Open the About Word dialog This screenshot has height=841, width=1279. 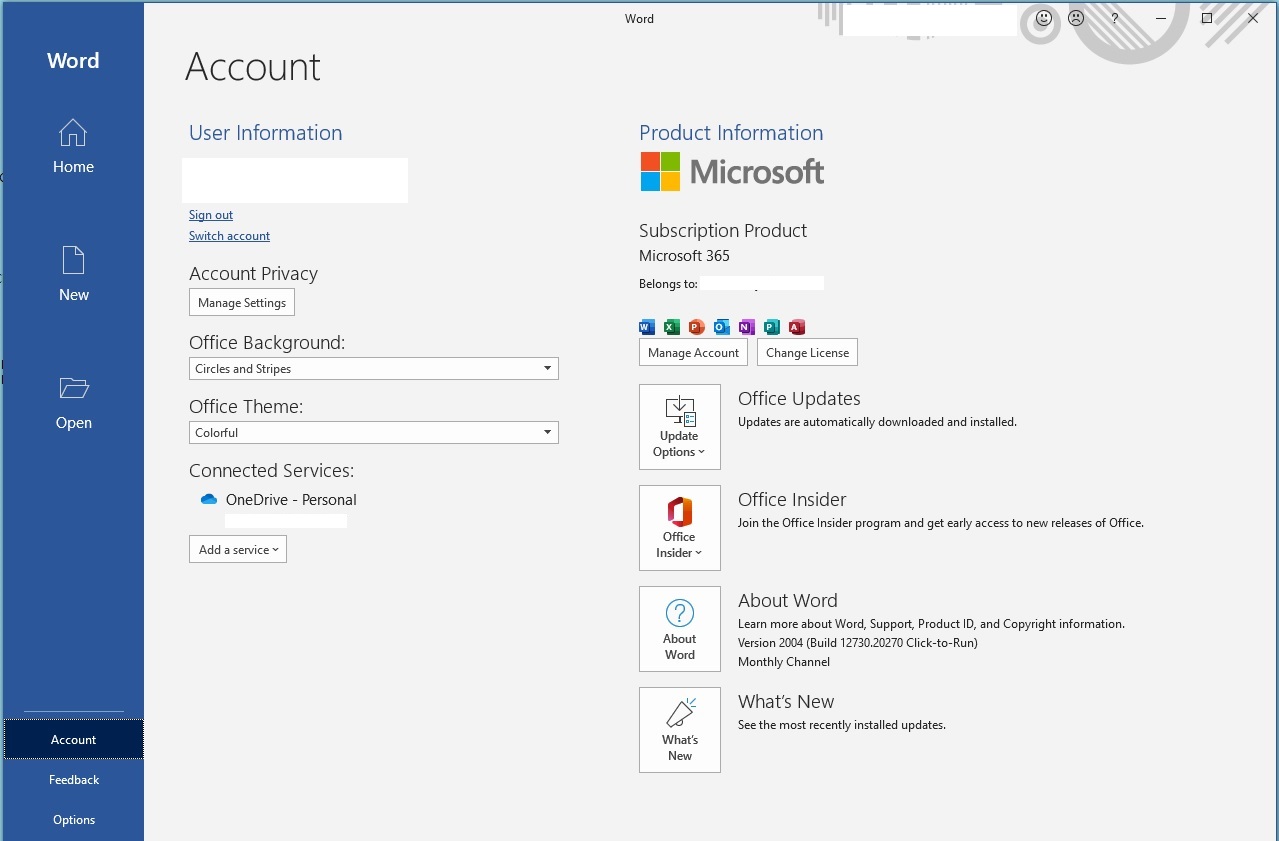[x=680, y=629]
